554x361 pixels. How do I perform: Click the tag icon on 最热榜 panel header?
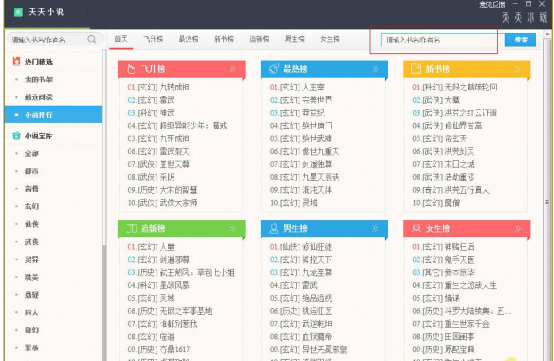274,69
